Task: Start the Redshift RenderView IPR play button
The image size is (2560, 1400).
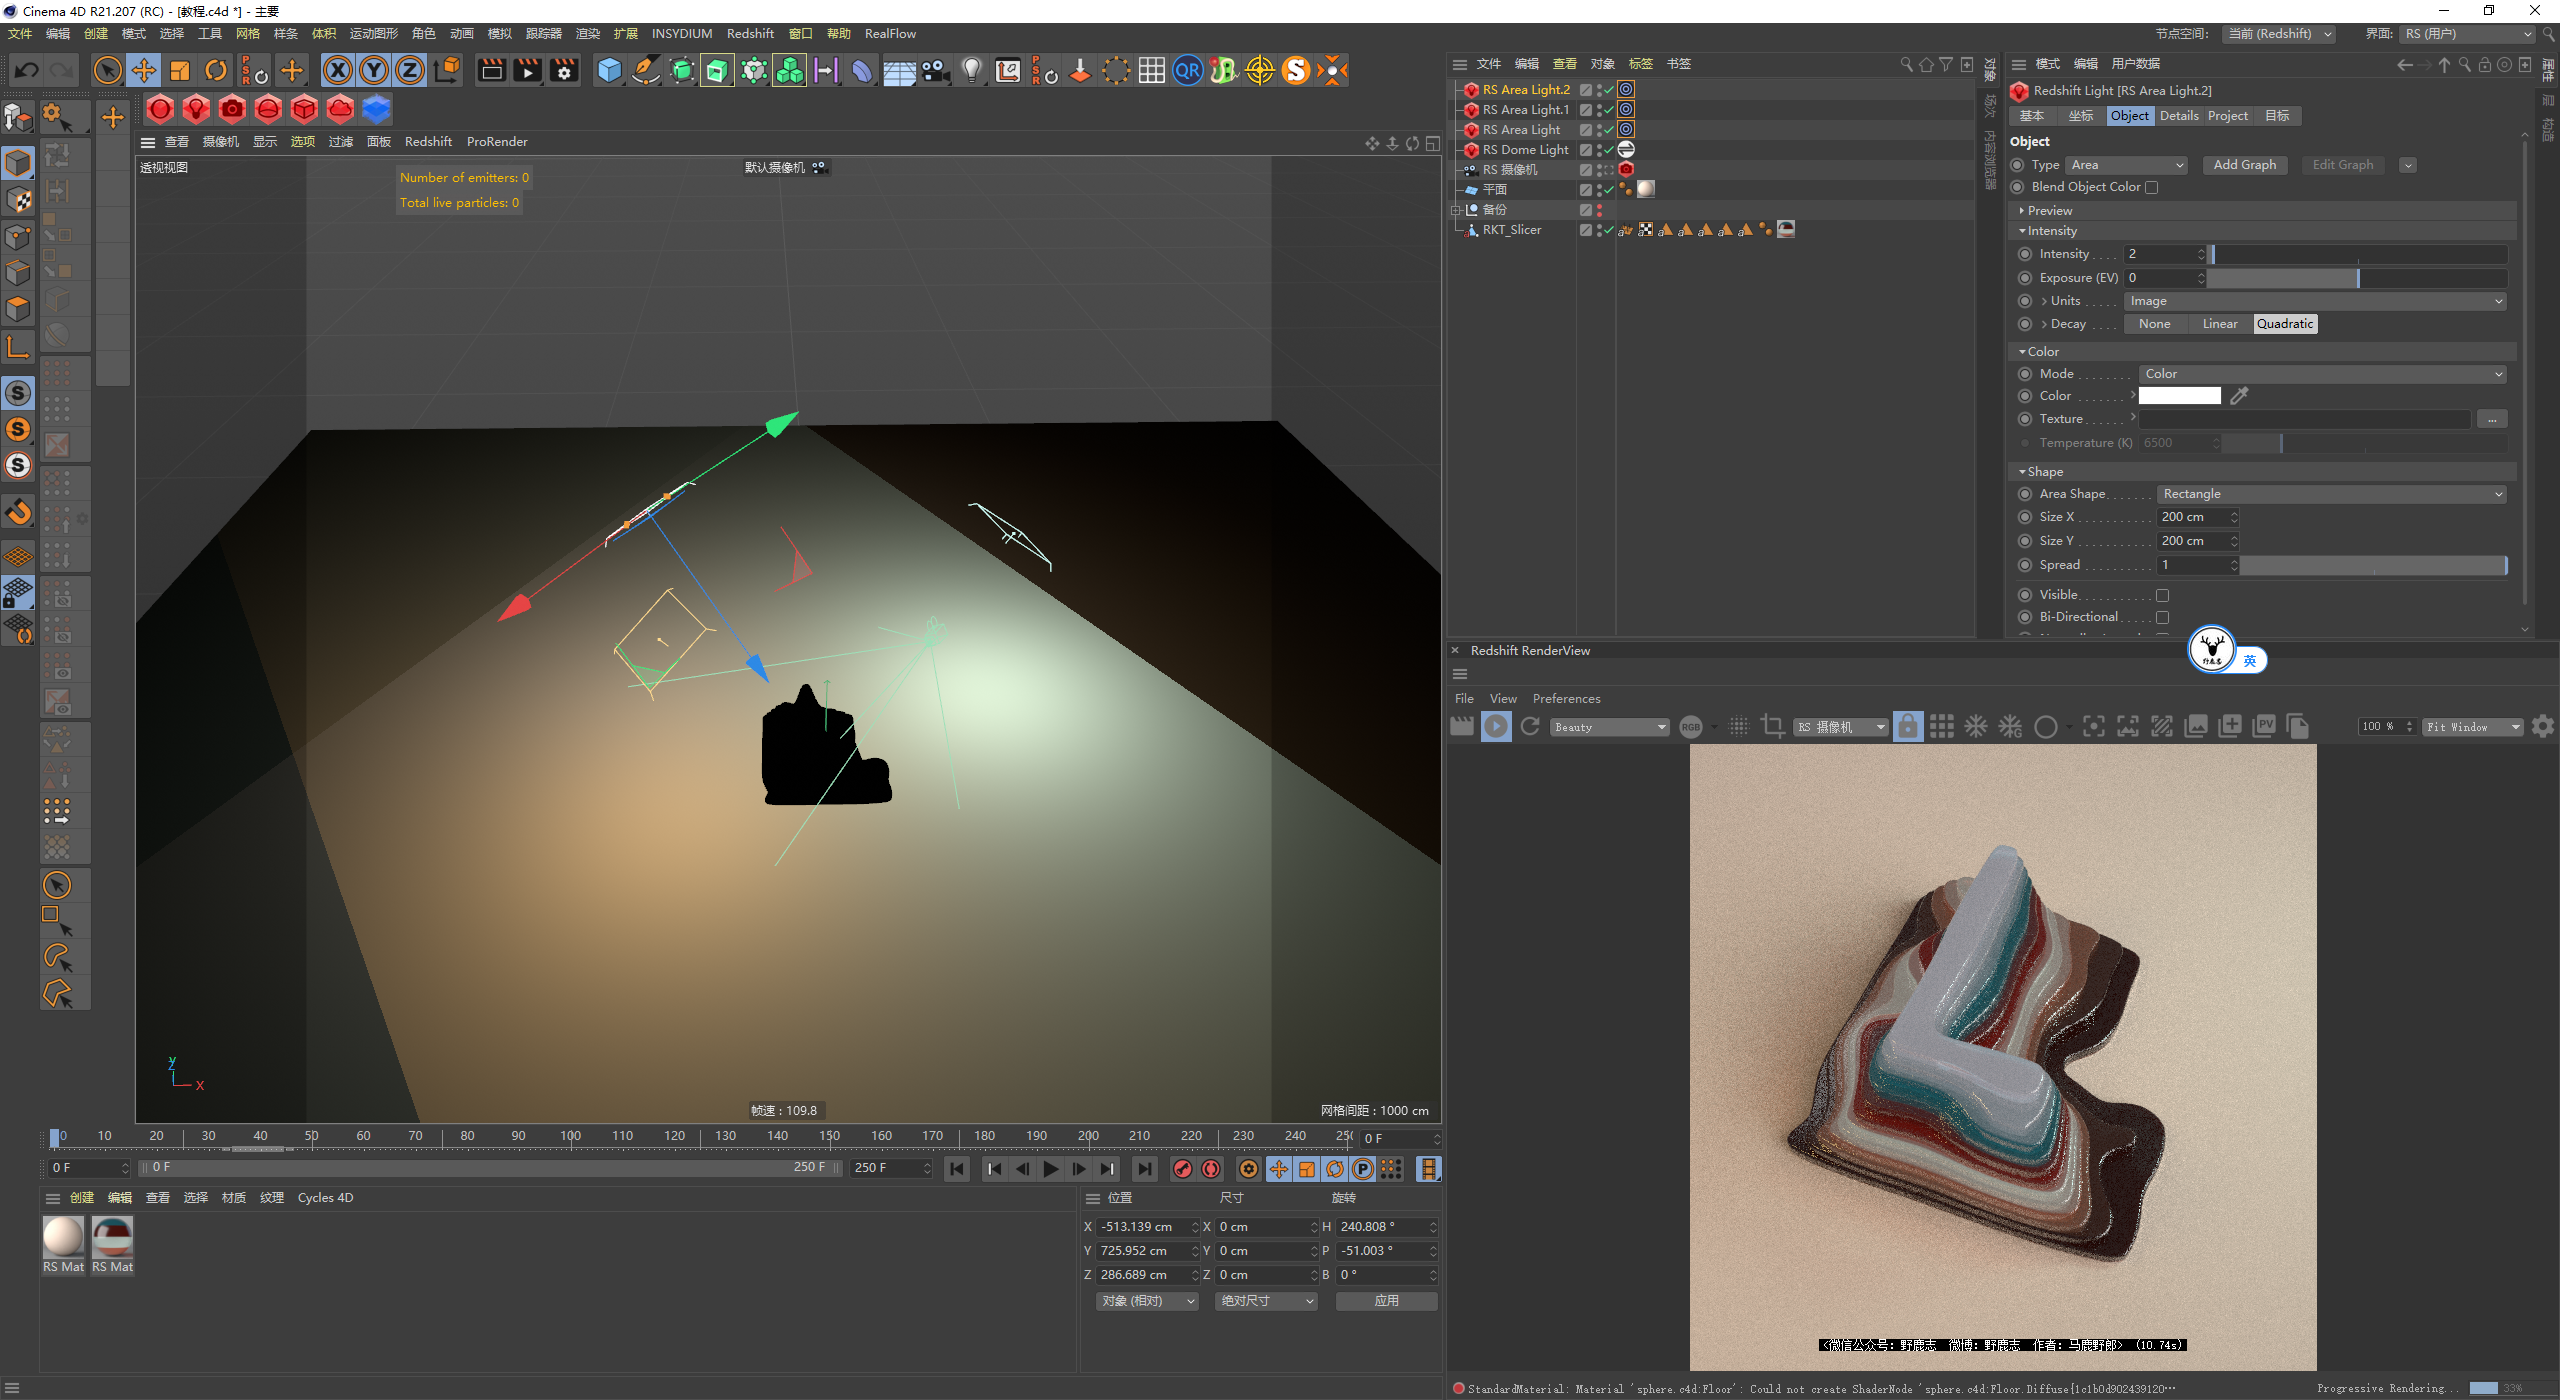Action: [1496, 727]
